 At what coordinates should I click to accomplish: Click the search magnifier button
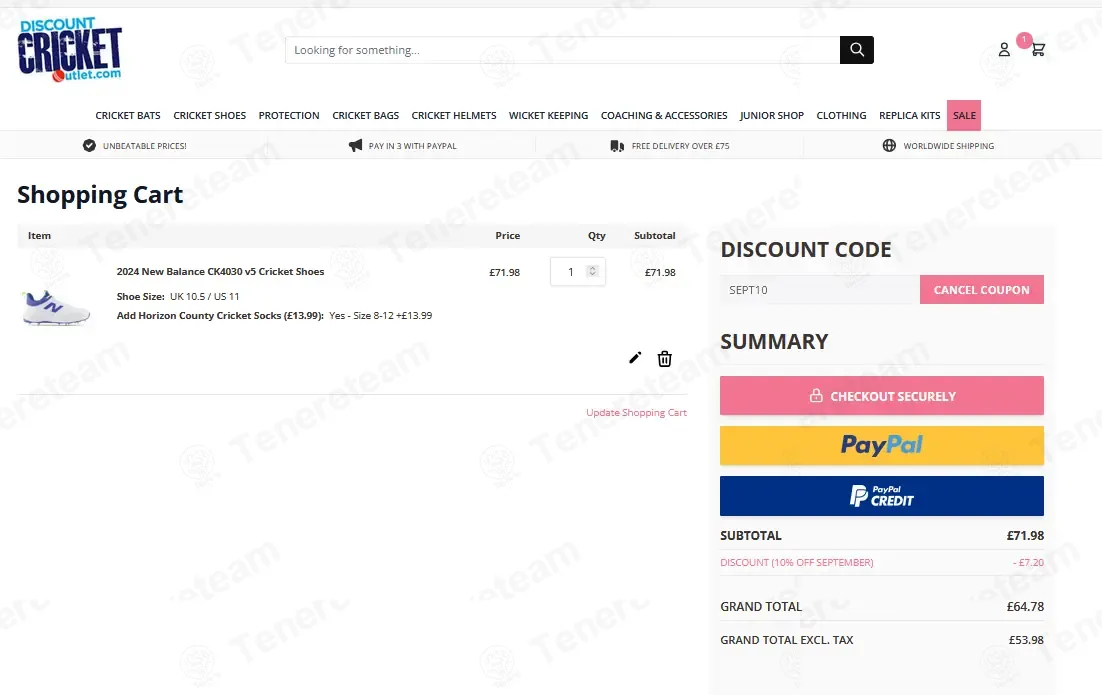tap(857, 50)
